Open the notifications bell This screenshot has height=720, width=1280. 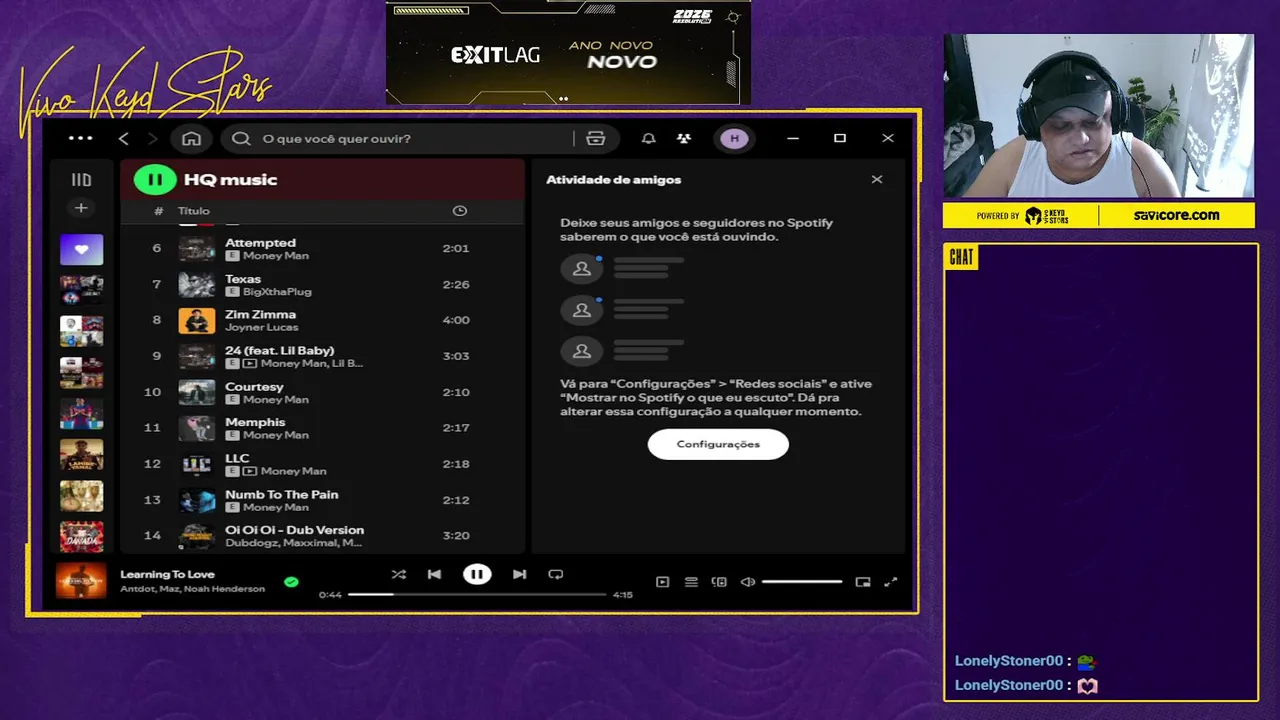point(648,138)
